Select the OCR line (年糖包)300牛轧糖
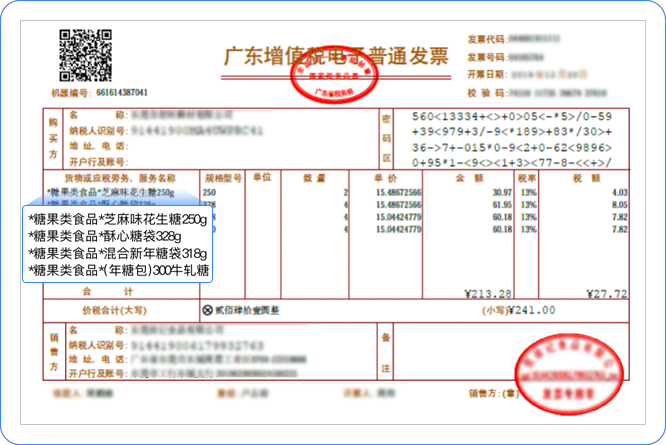The width and height of the screenshot is (666, 445). pos(120,269)
